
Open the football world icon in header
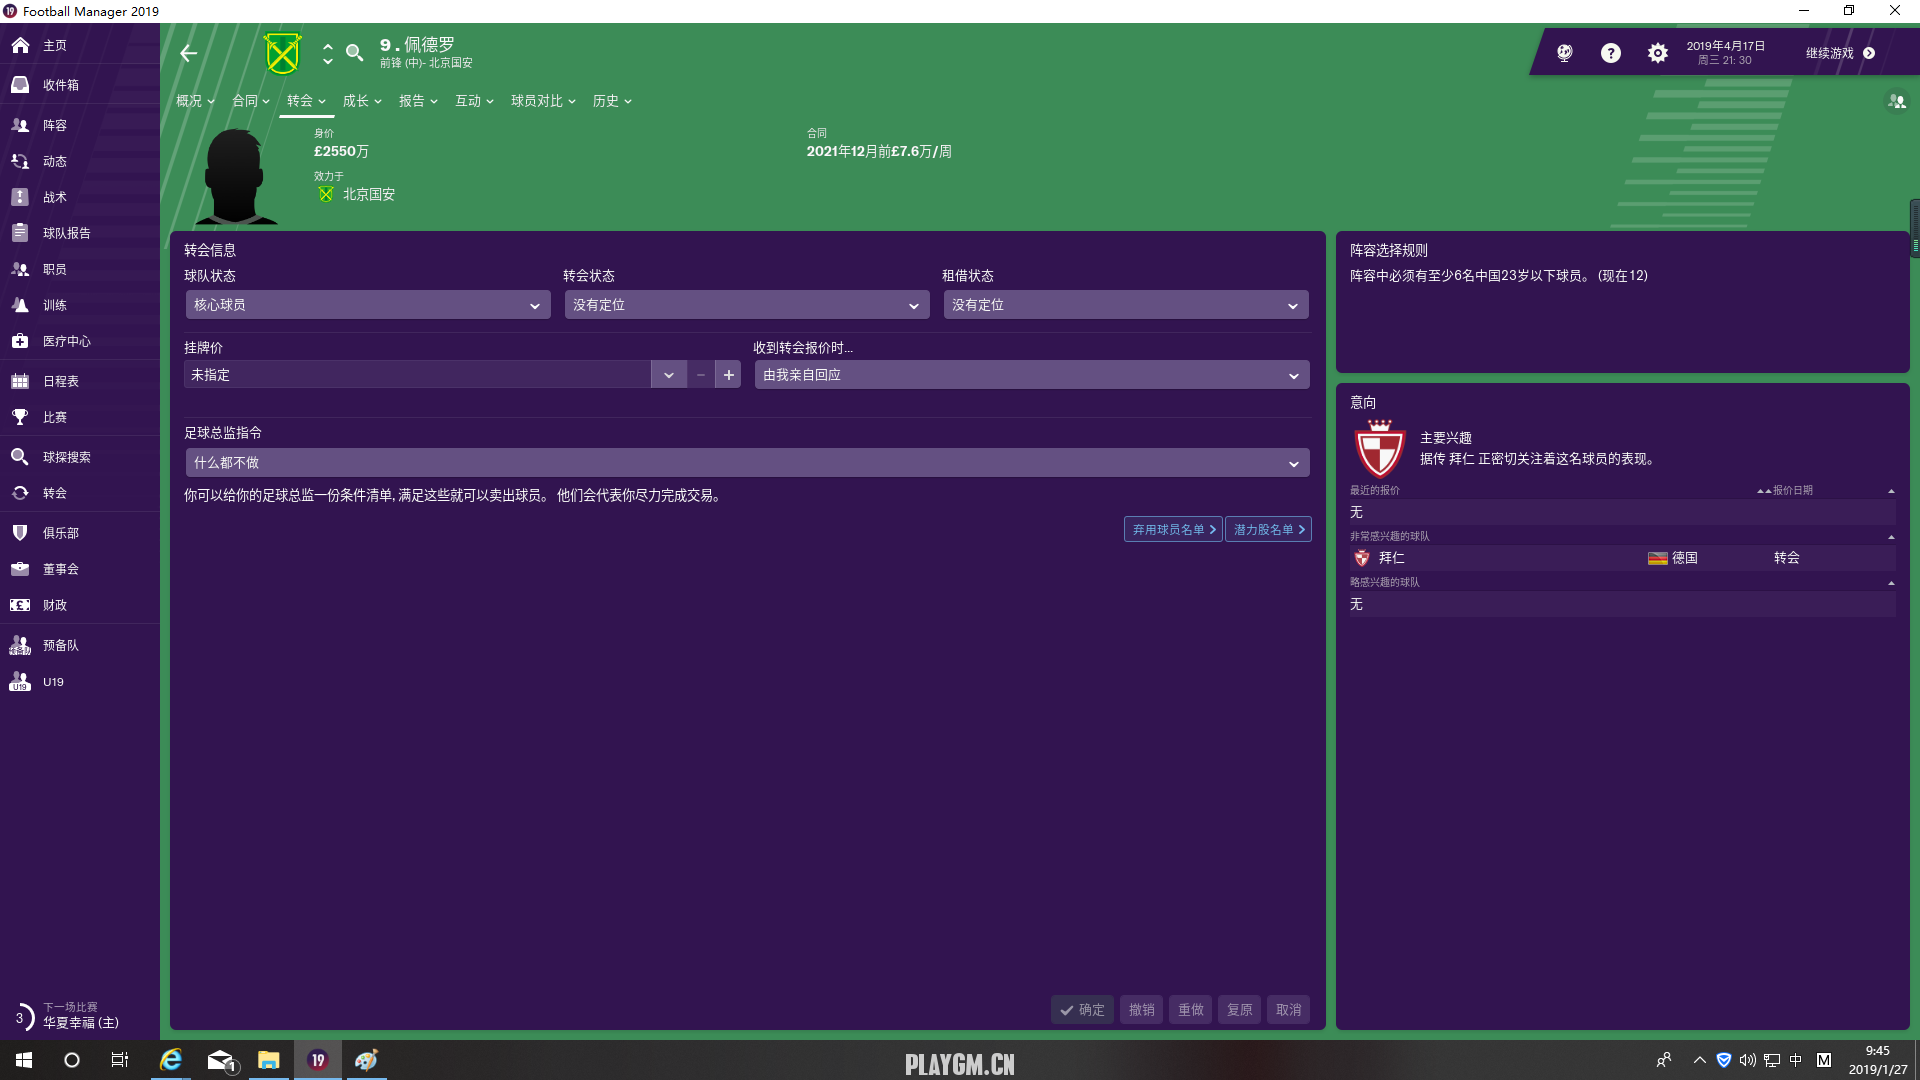[x=1565, y=53]
